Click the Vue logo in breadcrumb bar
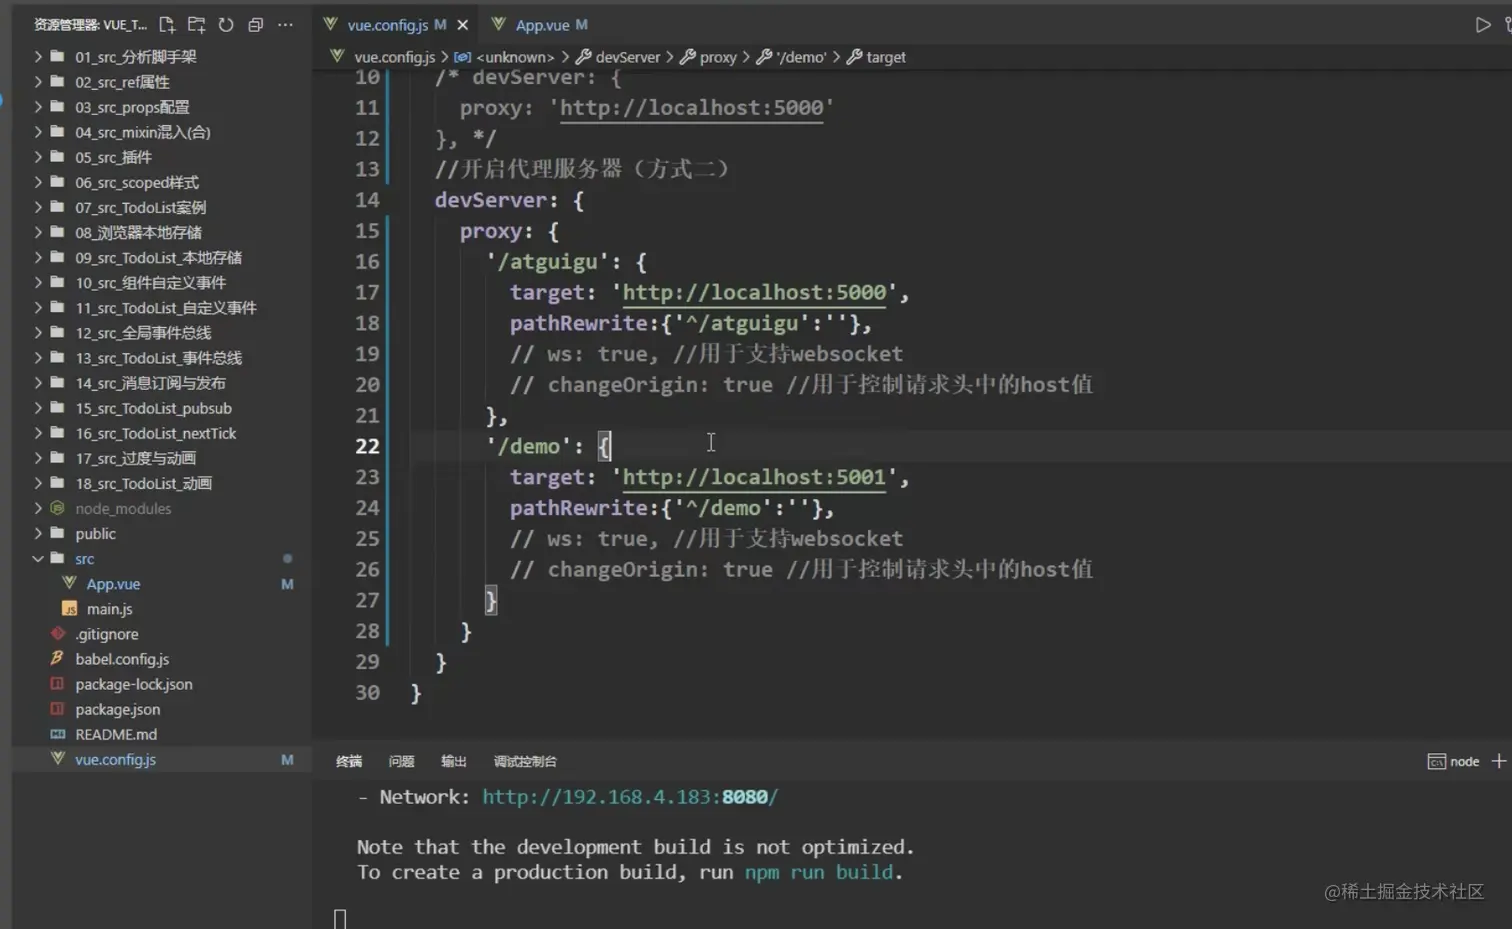The height and width of the screenshot is (929, 1512). coord(338,57)
